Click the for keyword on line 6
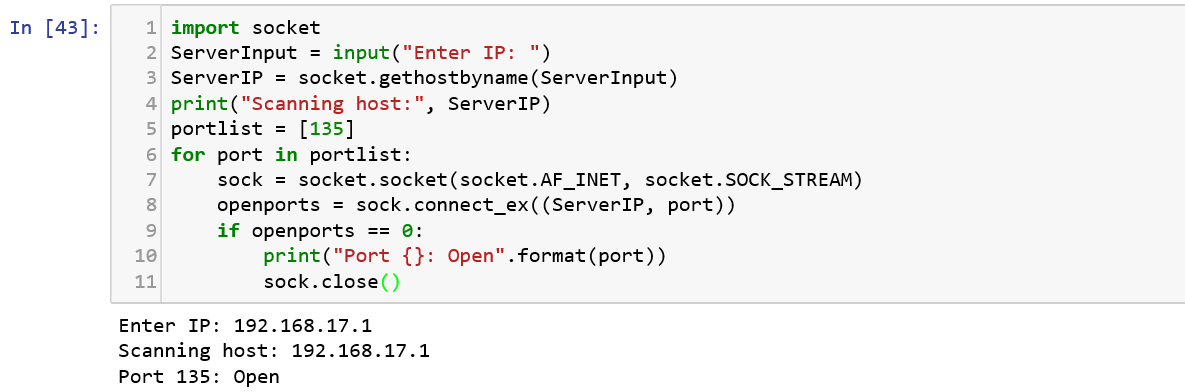The height and width of the screenshot is (392, 1185). click(189, 155)
